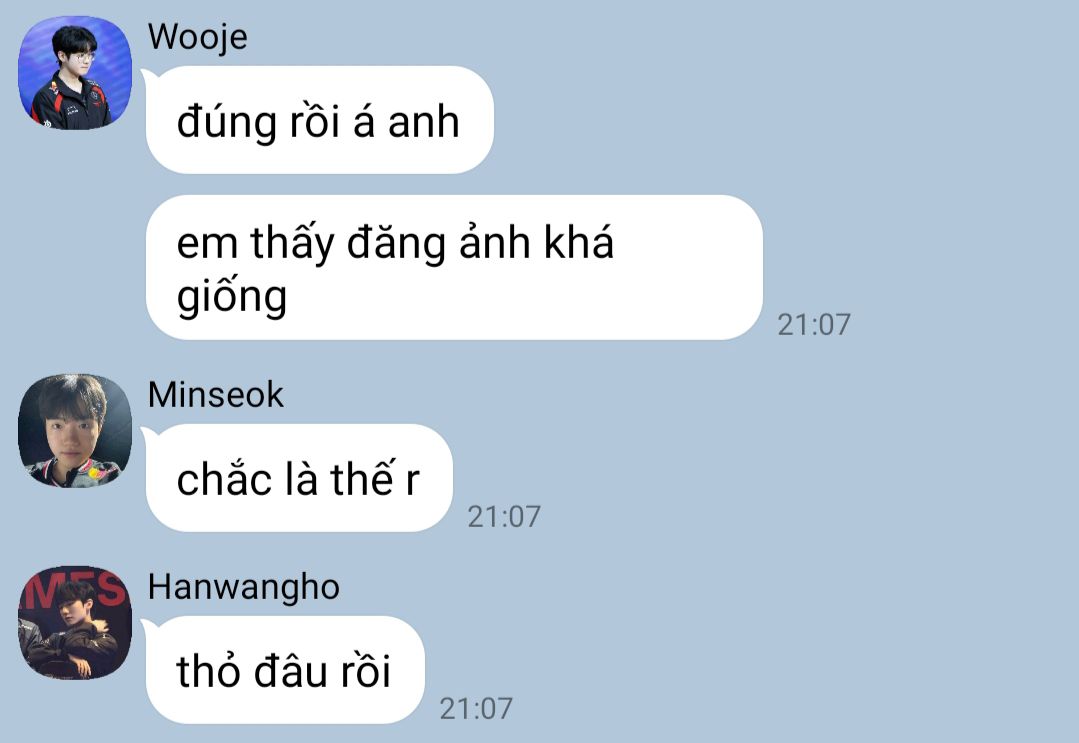Click the sender name Minseok
Screen dimensions: 1079x743
pyautogui.click(x=215, y=395)
